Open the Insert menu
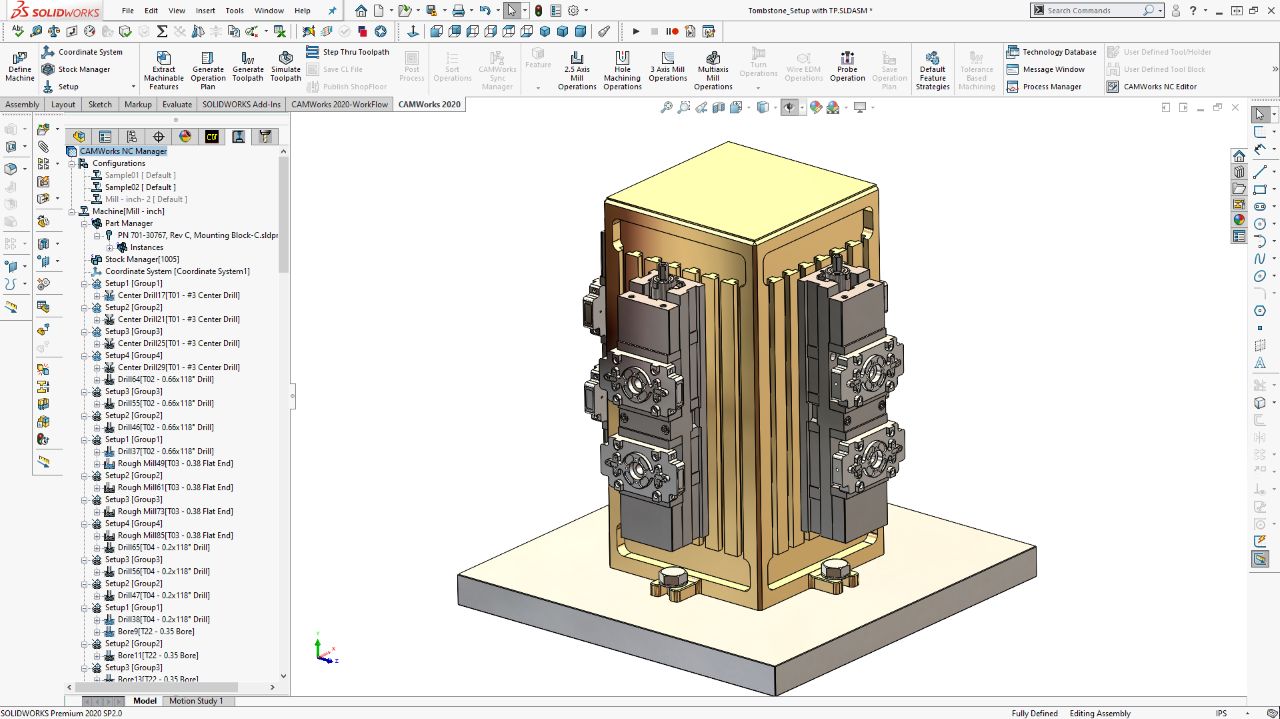This screenshot has width=1280, height=719. tap(205, 11)
